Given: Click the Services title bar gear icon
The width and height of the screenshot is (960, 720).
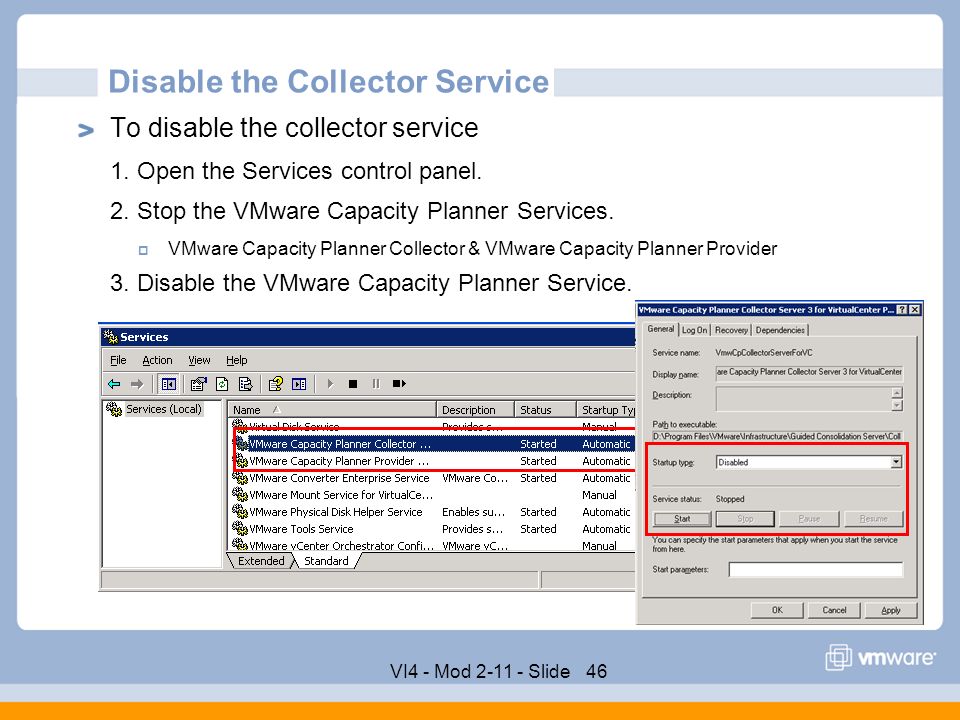Looking at the screenshot, I should click(x=111, y=336).
